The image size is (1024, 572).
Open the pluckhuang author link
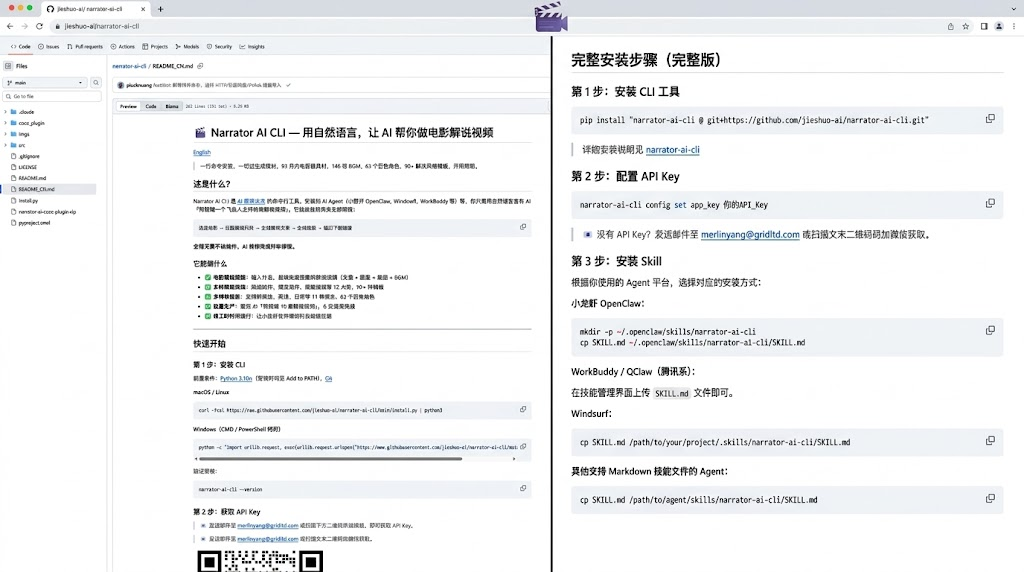[x=138, y=85]
